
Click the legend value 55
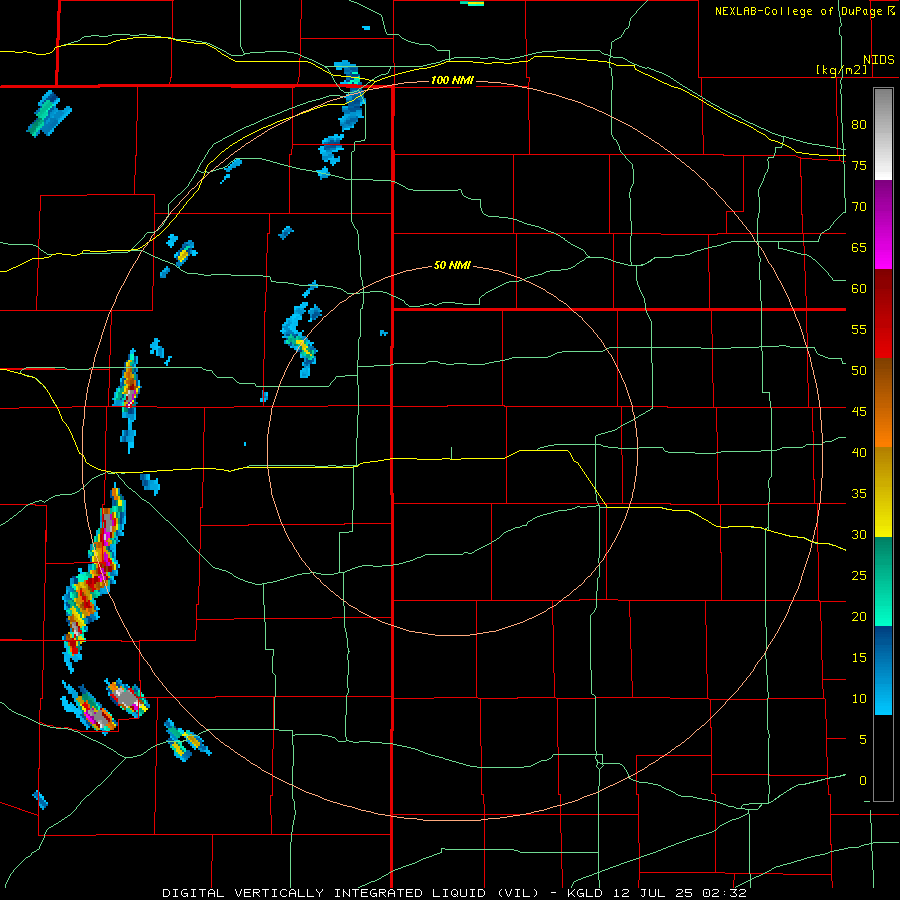[x=859, y=329]
